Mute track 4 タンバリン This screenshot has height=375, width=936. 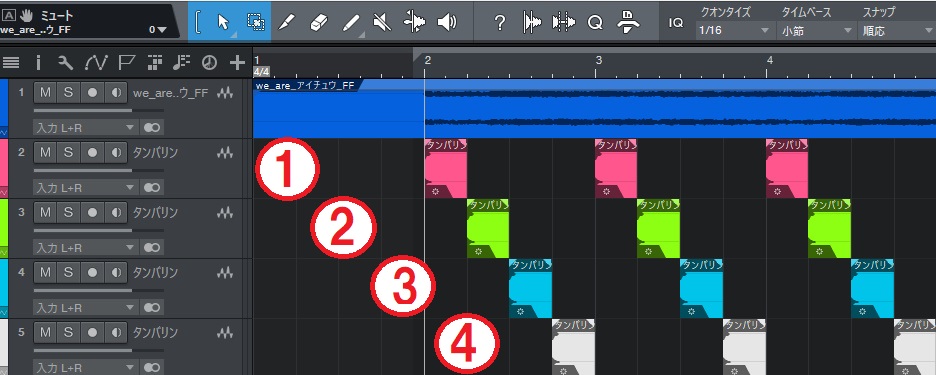point(45,272)
